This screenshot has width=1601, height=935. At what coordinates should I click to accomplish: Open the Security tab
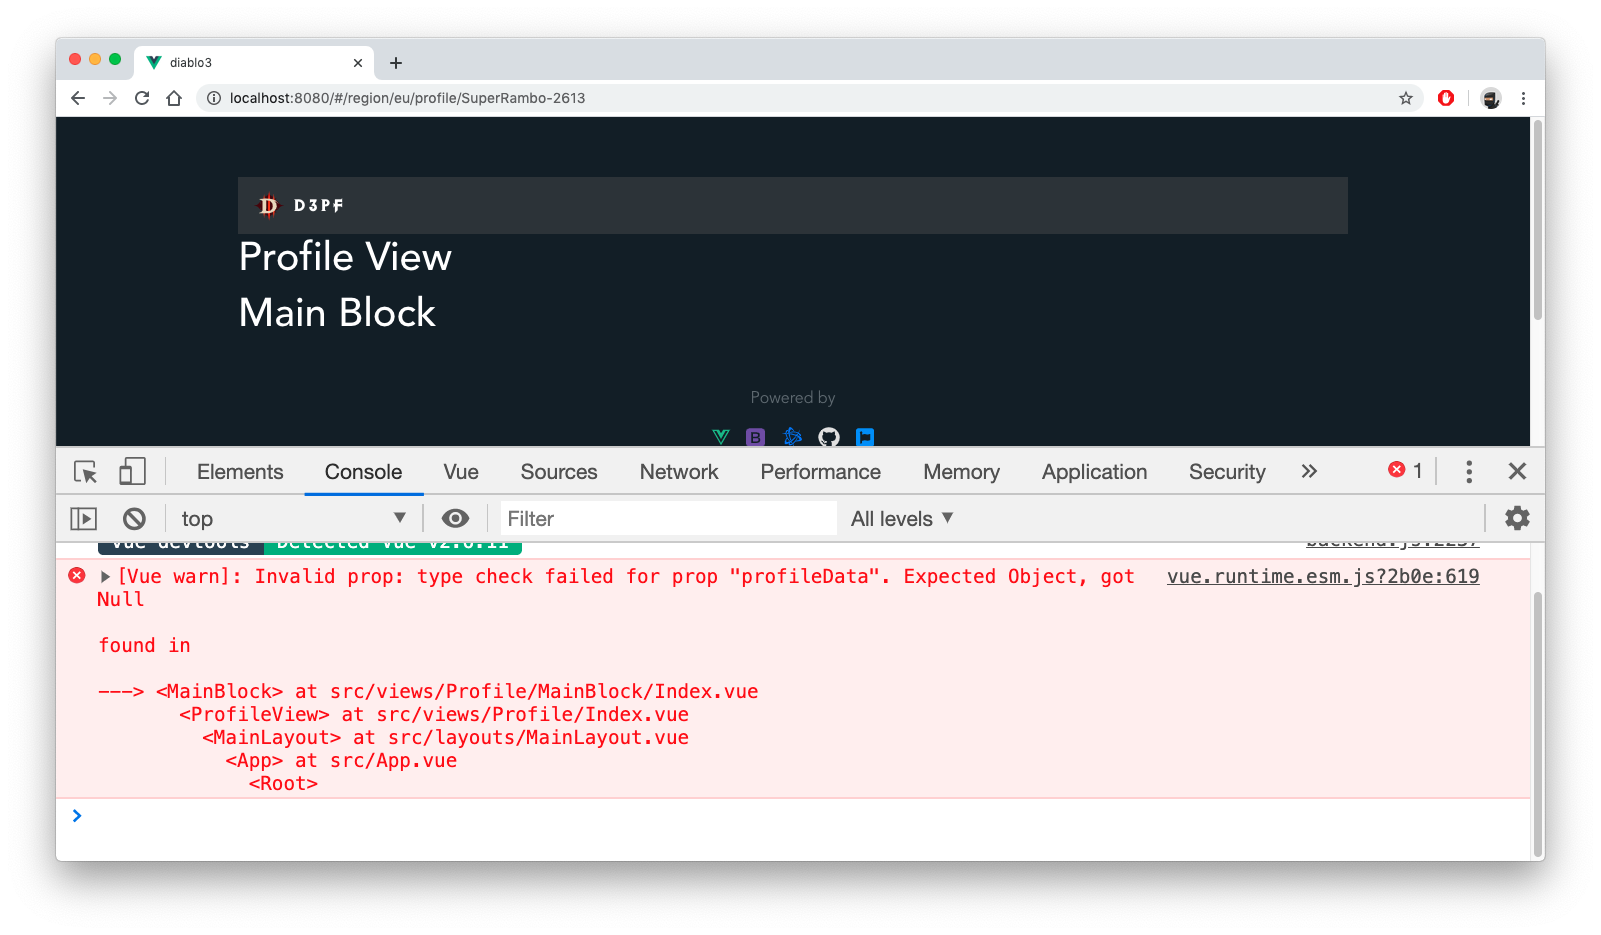coord(1227,472)
